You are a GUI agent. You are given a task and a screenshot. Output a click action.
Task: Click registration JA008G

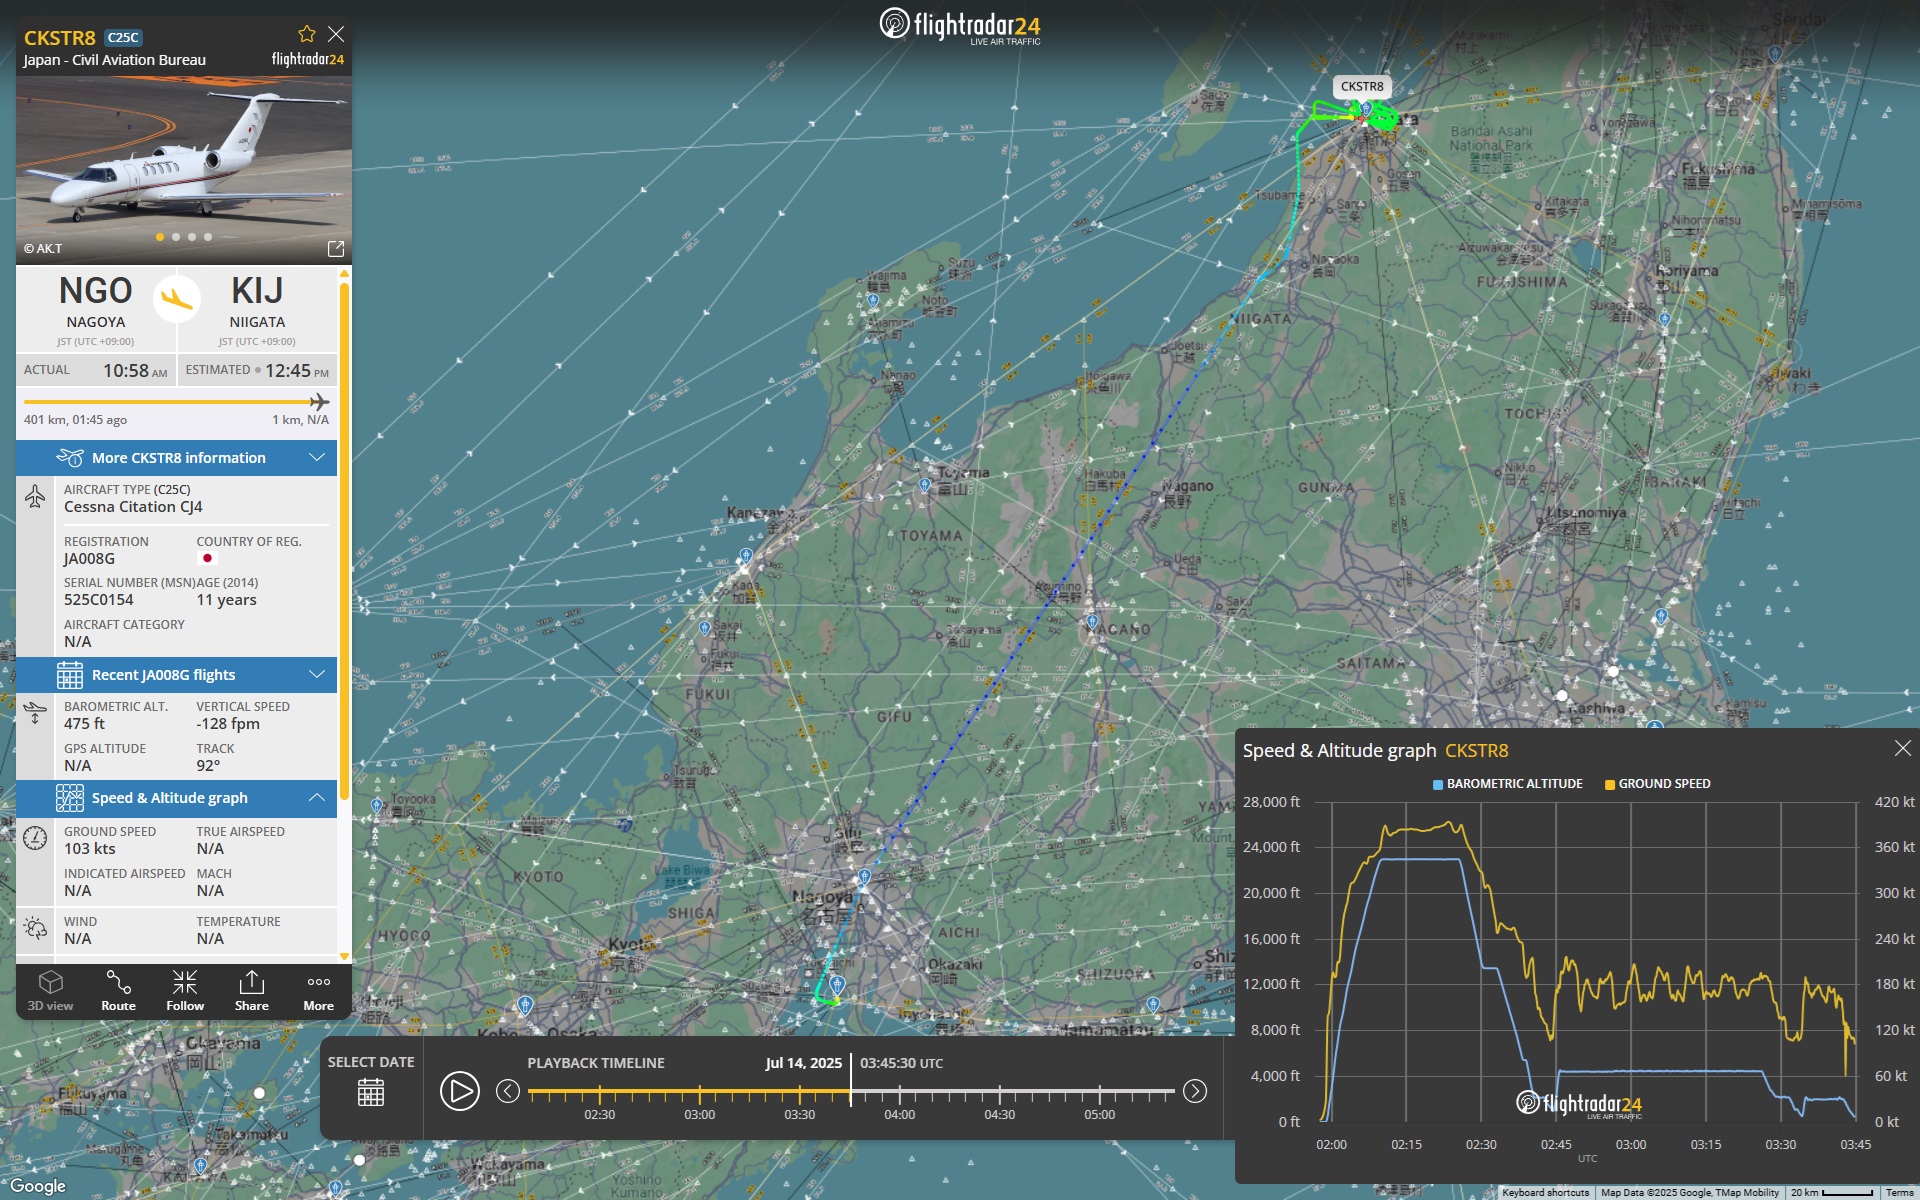(x=89, y=559)
